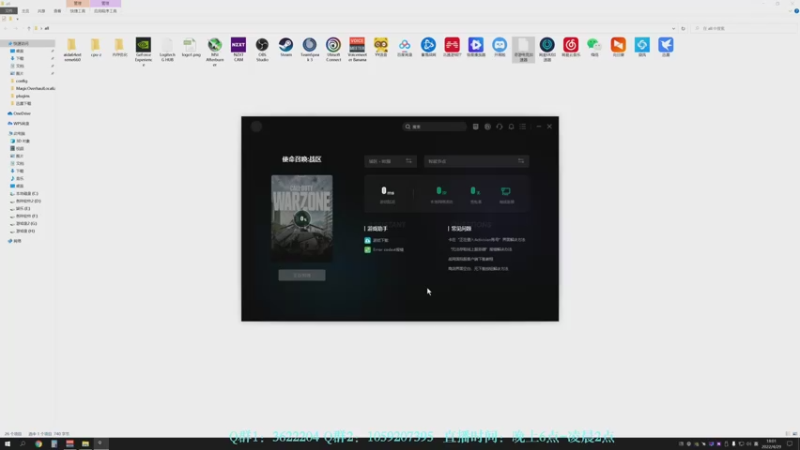Click accelerator user avatar circle

tap(257, 127)
